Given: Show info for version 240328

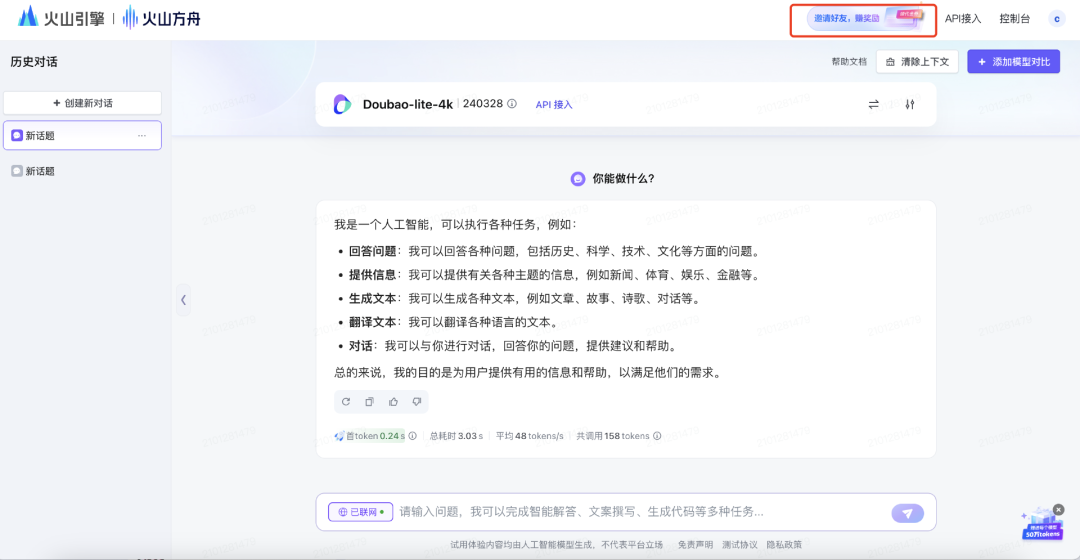Looking at the screenshot, I should click(x=512, y=104).
